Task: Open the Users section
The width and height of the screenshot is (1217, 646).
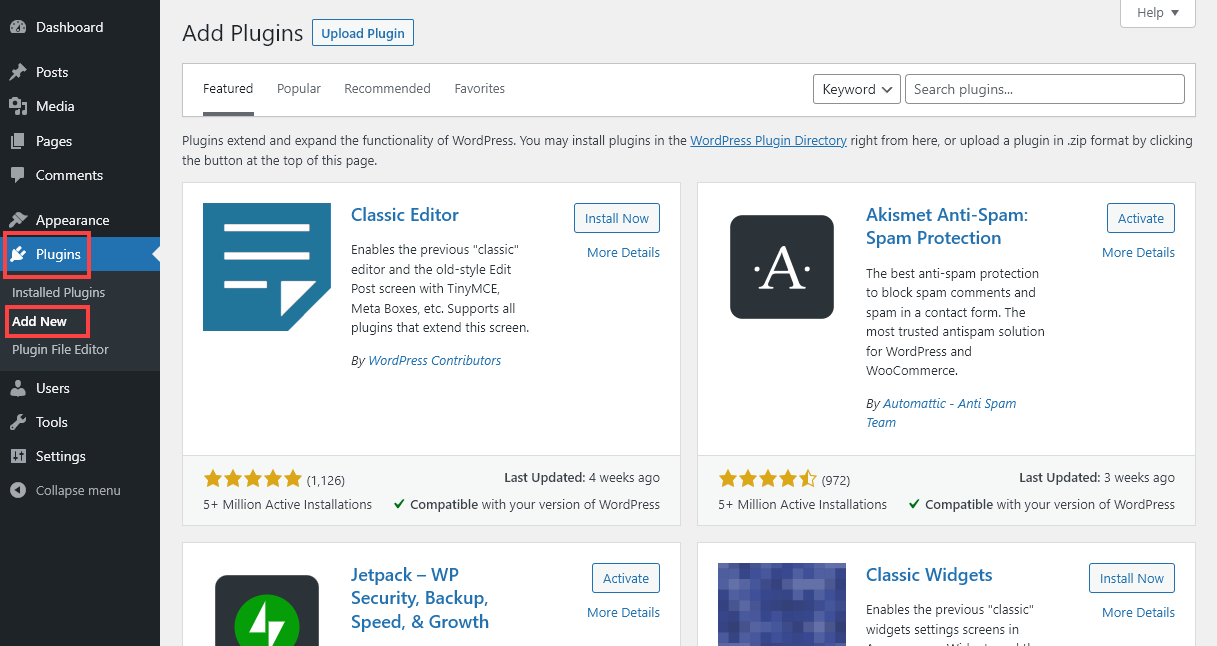Action: pyautogui.click(x=48, y=388)
